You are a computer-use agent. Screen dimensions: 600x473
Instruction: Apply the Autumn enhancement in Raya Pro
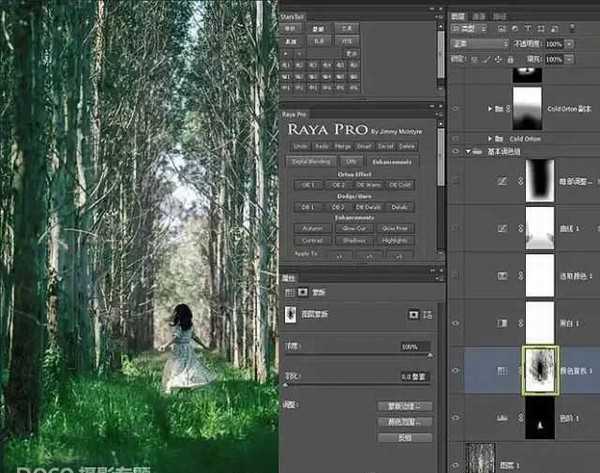pyautogui.click(x=311, y=228)
